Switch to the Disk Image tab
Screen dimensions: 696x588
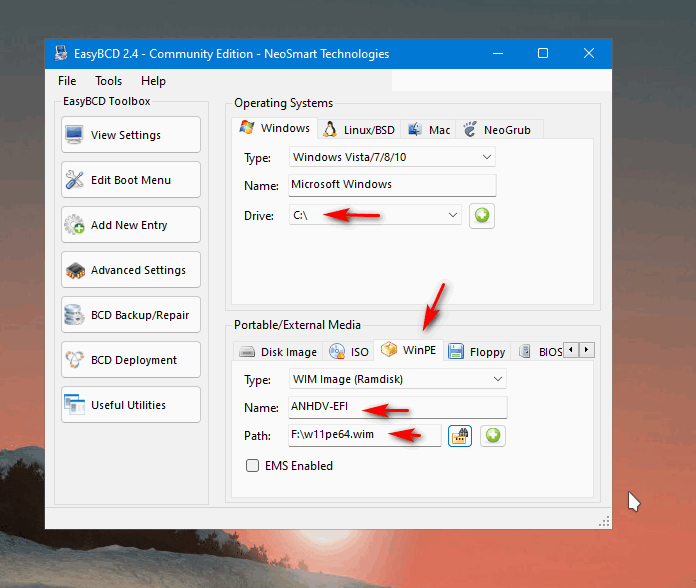pos(278,352)
